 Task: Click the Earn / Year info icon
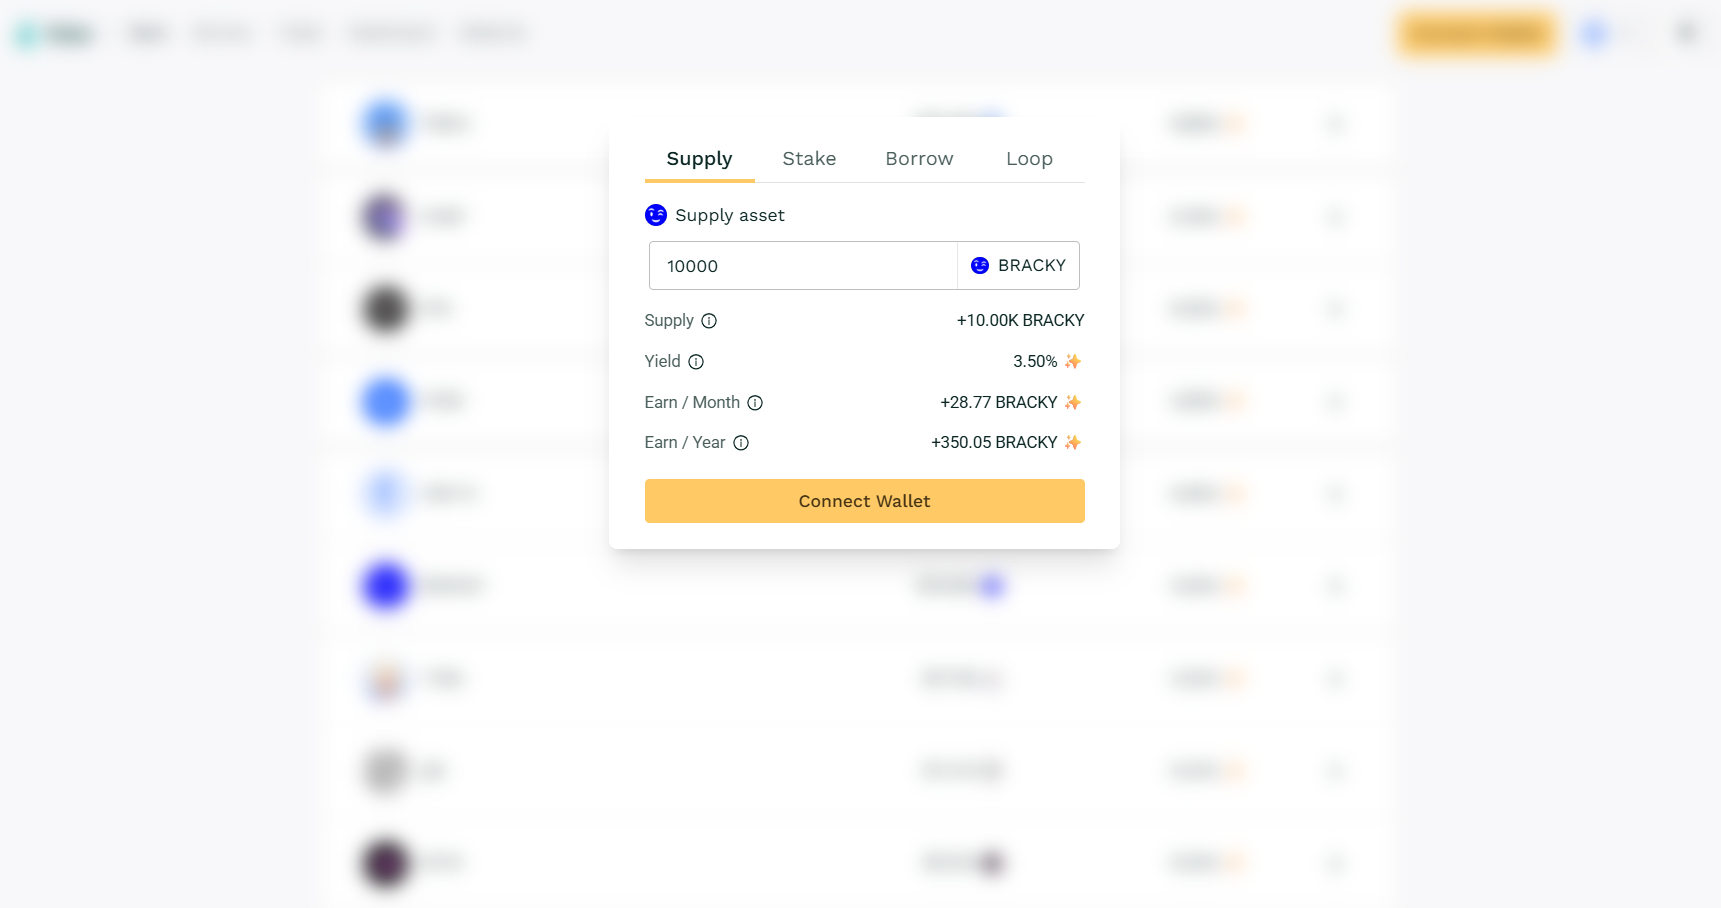tap(741, 443)
